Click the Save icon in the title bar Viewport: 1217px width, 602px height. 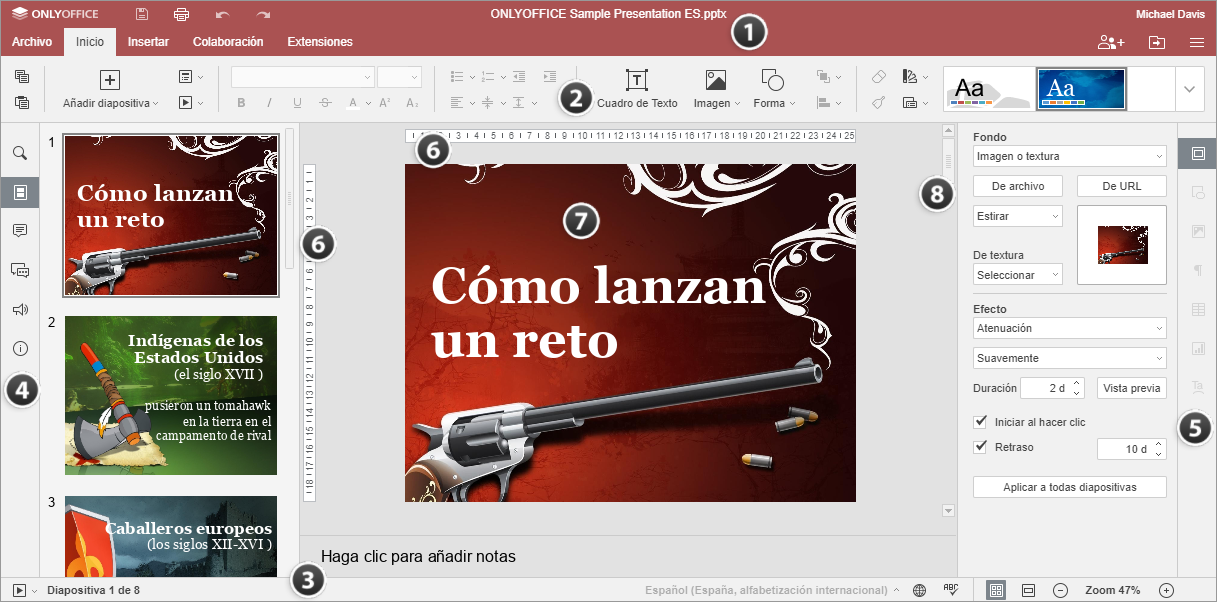pos(142,14)
